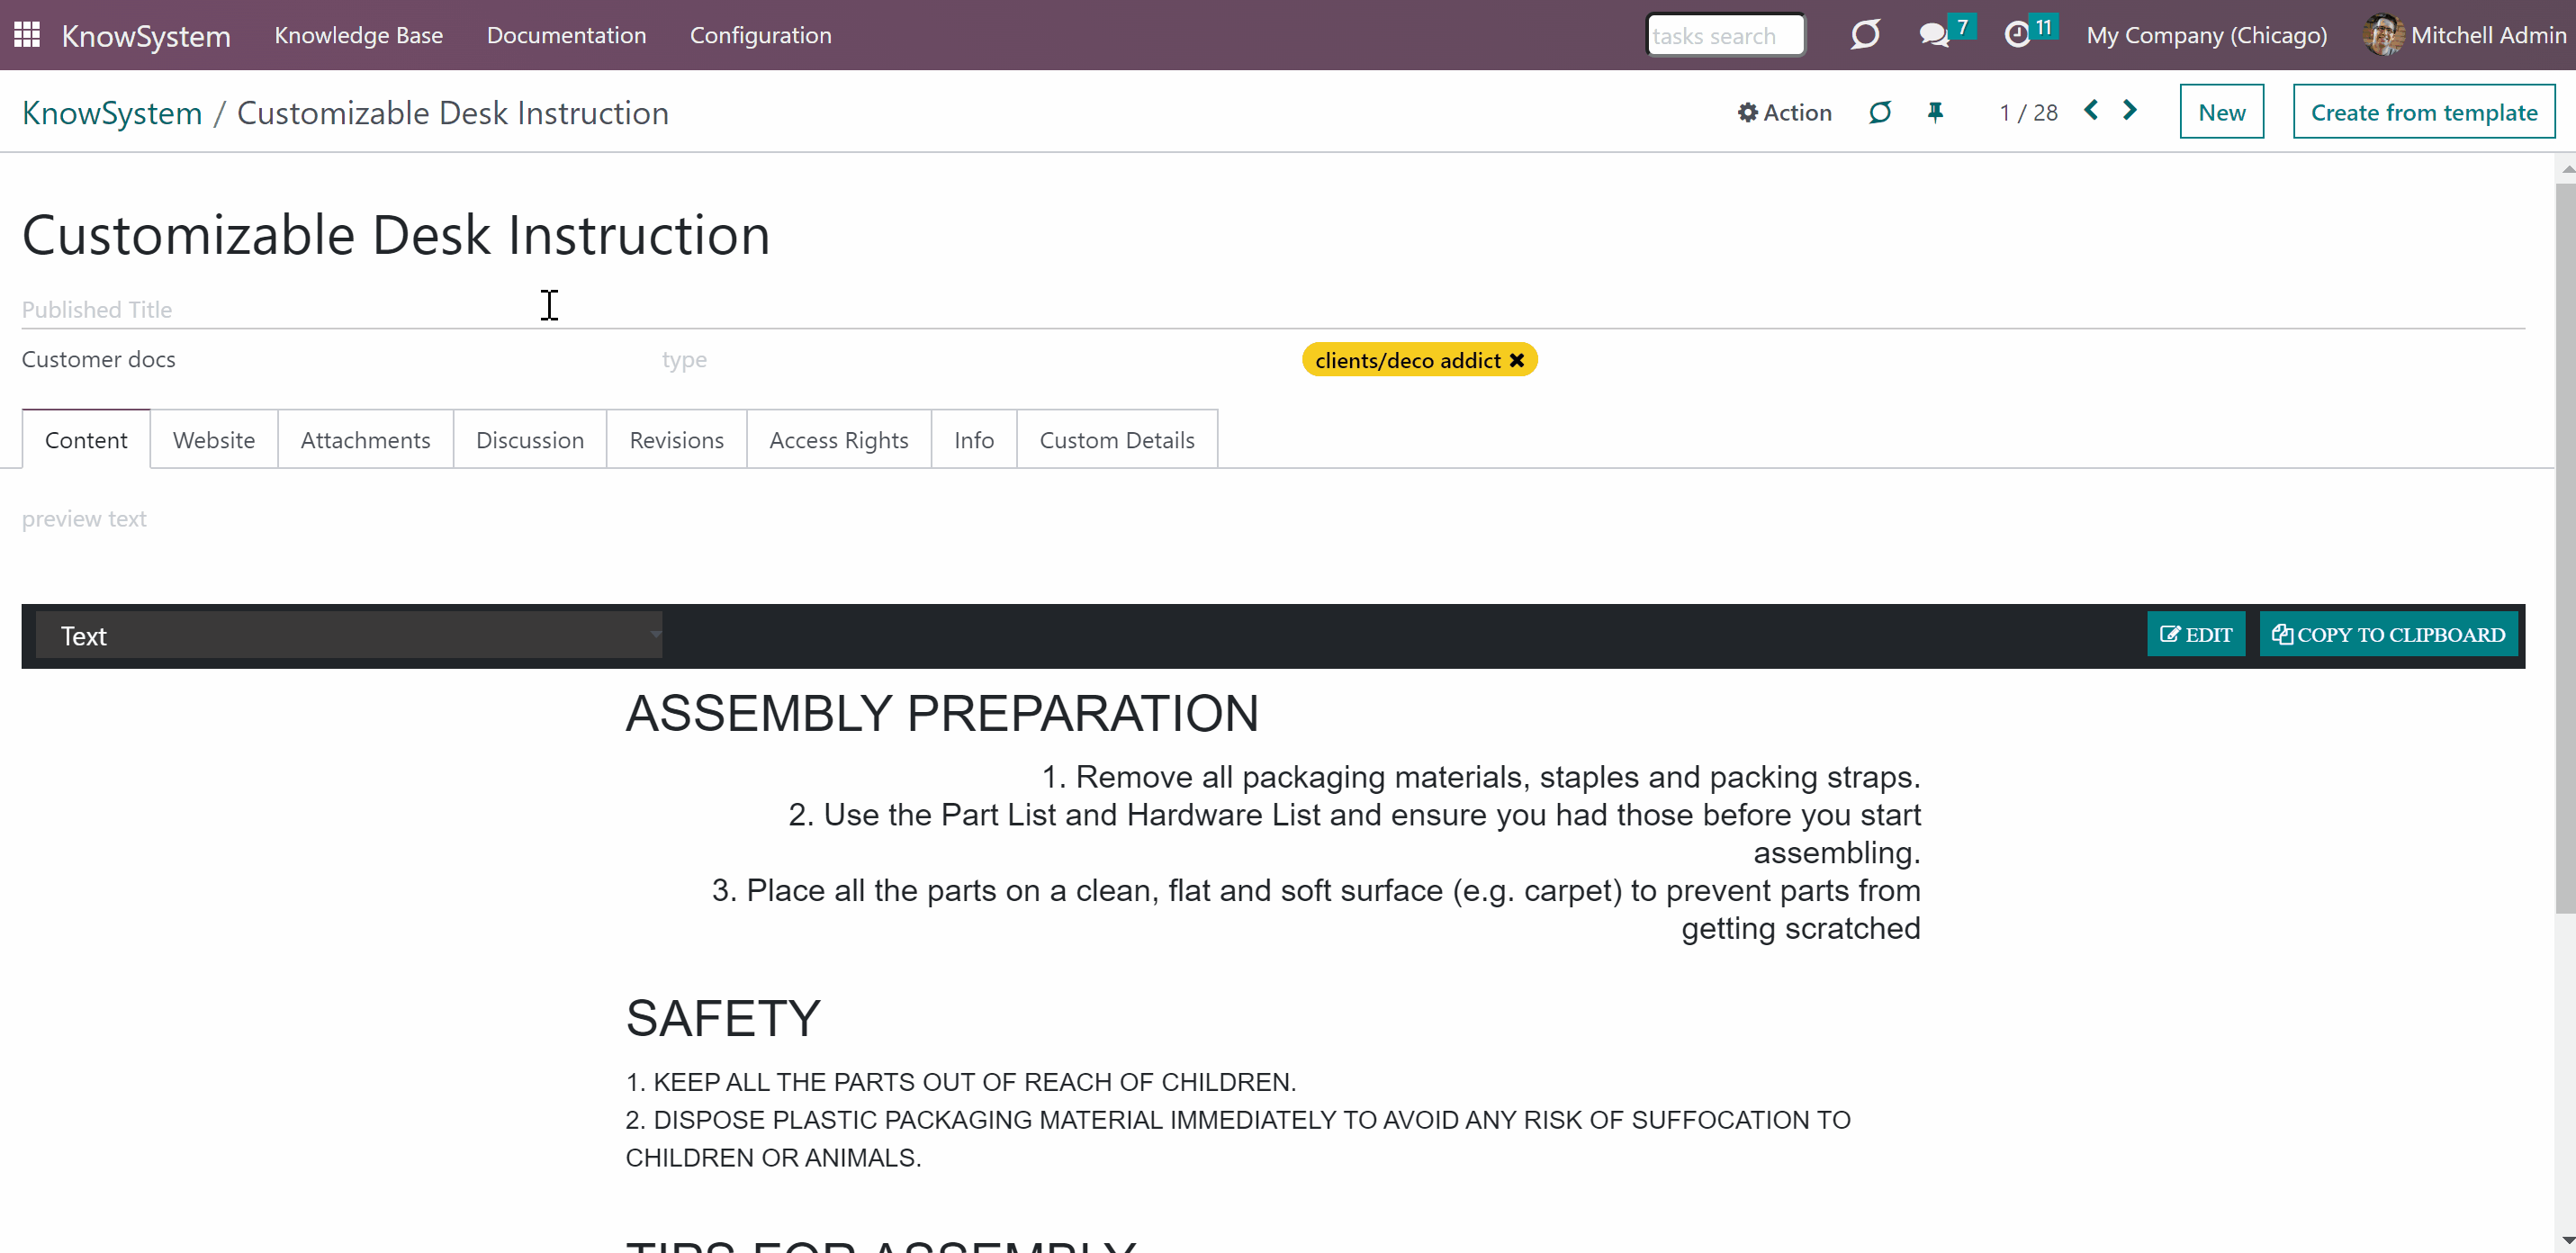The height and width of the screenshot is (1253, 2576).
Task: Switch to the Revisions tab
Action: tap(676, 440)
